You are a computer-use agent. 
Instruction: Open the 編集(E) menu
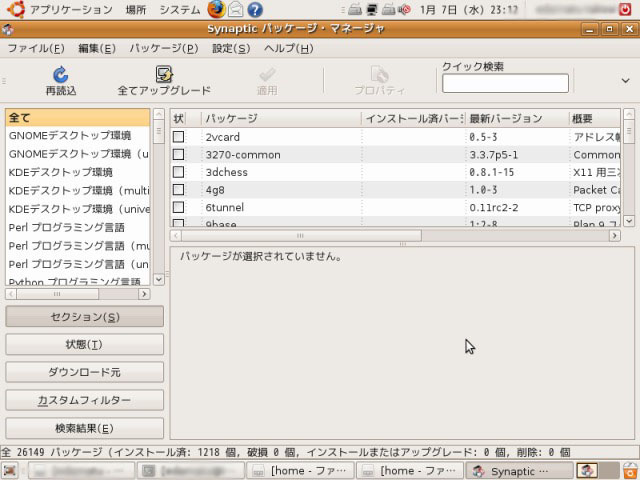pyautogui.click(x=97, y=49)
